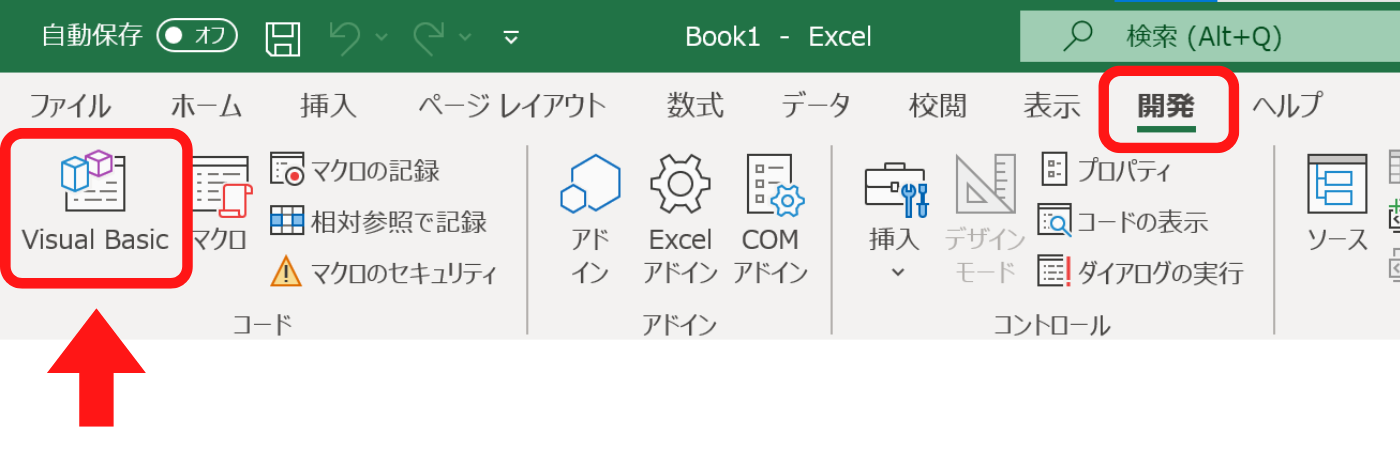Image resolution: width=1400 pixels, height=455 pixels.
Task: Click the redo arrow icon
Action: point(431,37)
